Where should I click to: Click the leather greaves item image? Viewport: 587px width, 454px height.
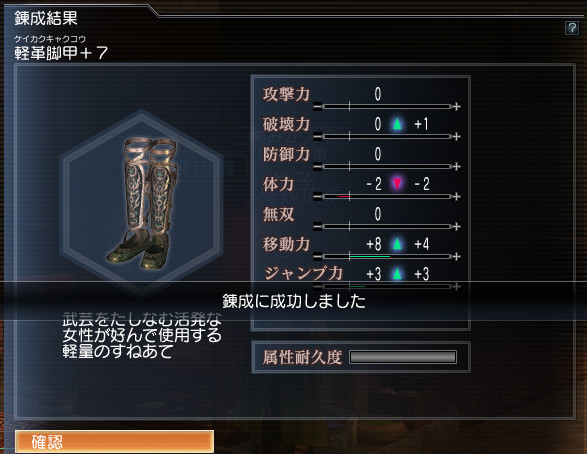pos(142,203)
